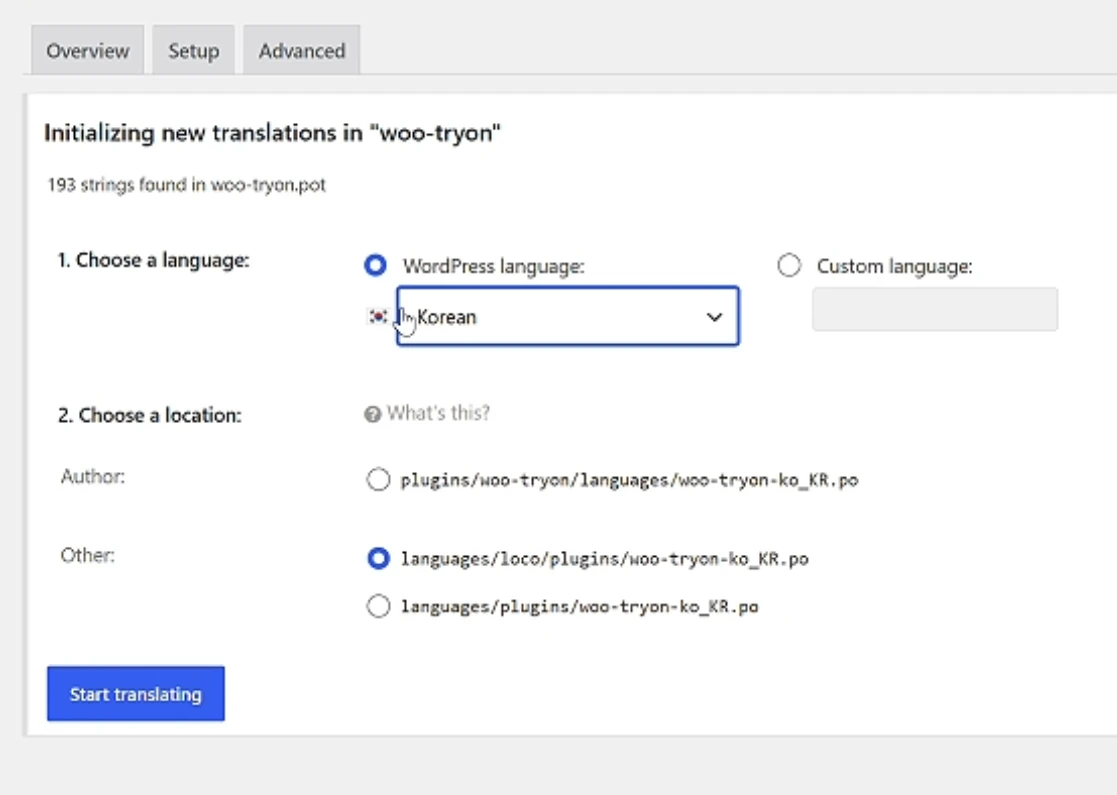
Task: Choose languages/plugins/woo-tryon-ko_KR.po location radio
Action: click(378, 606)
